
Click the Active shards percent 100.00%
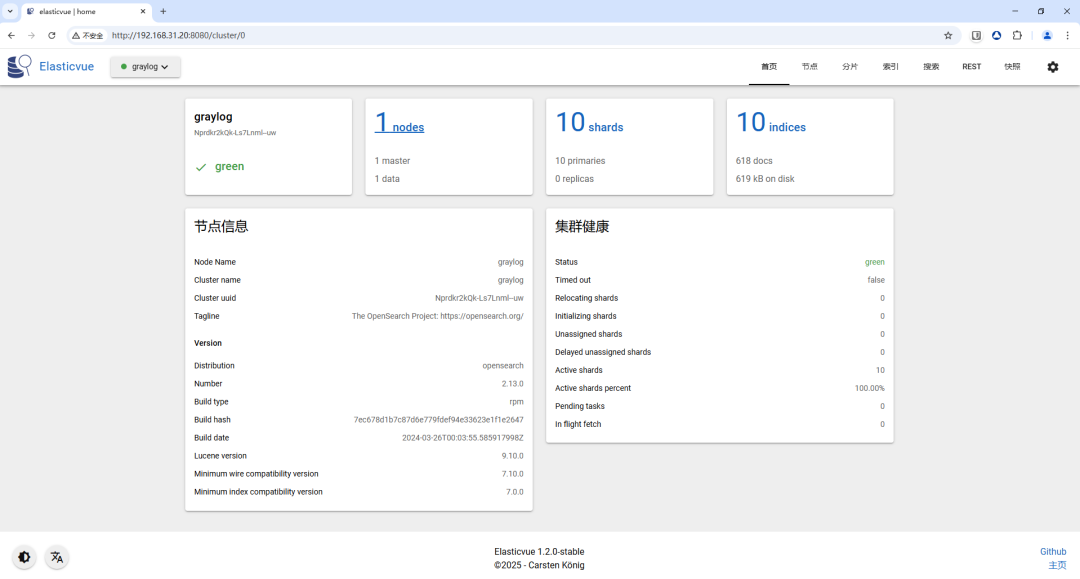click(869, 388)
